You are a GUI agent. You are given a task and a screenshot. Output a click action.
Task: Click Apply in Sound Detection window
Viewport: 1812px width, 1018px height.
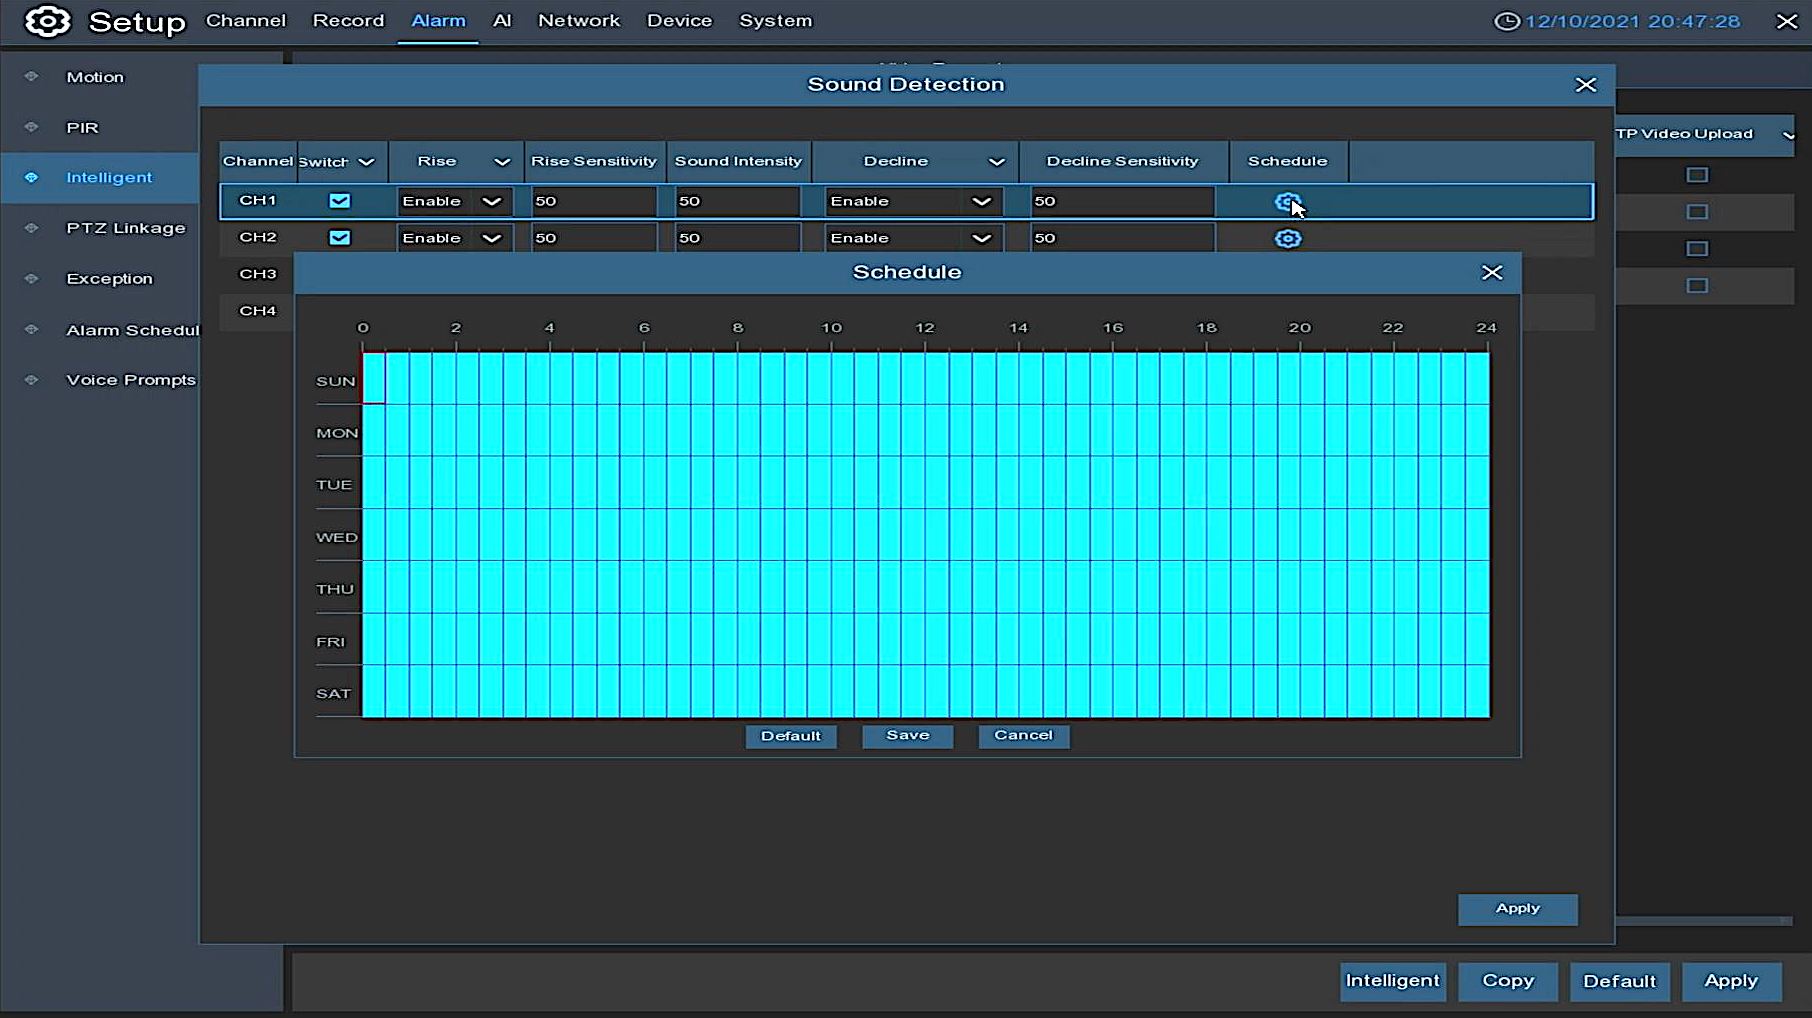click(x=1517, y=909)
